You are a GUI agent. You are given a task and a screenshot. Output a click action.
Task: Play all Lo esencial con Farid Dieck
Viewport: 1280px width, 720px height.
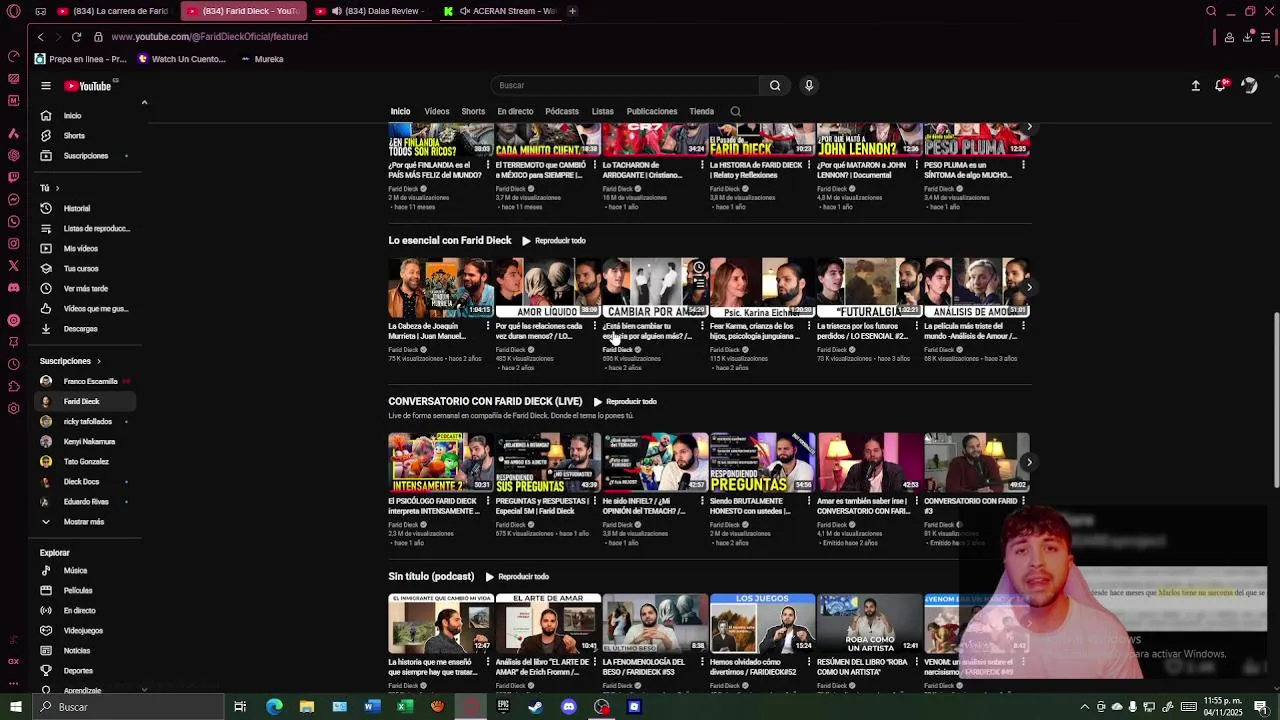tap(553, 241)
